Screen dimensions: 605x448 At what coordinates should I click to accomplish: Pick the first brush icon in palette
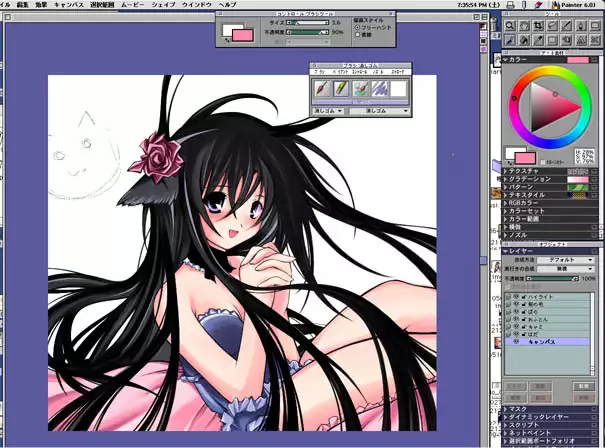tap(321, 89)
